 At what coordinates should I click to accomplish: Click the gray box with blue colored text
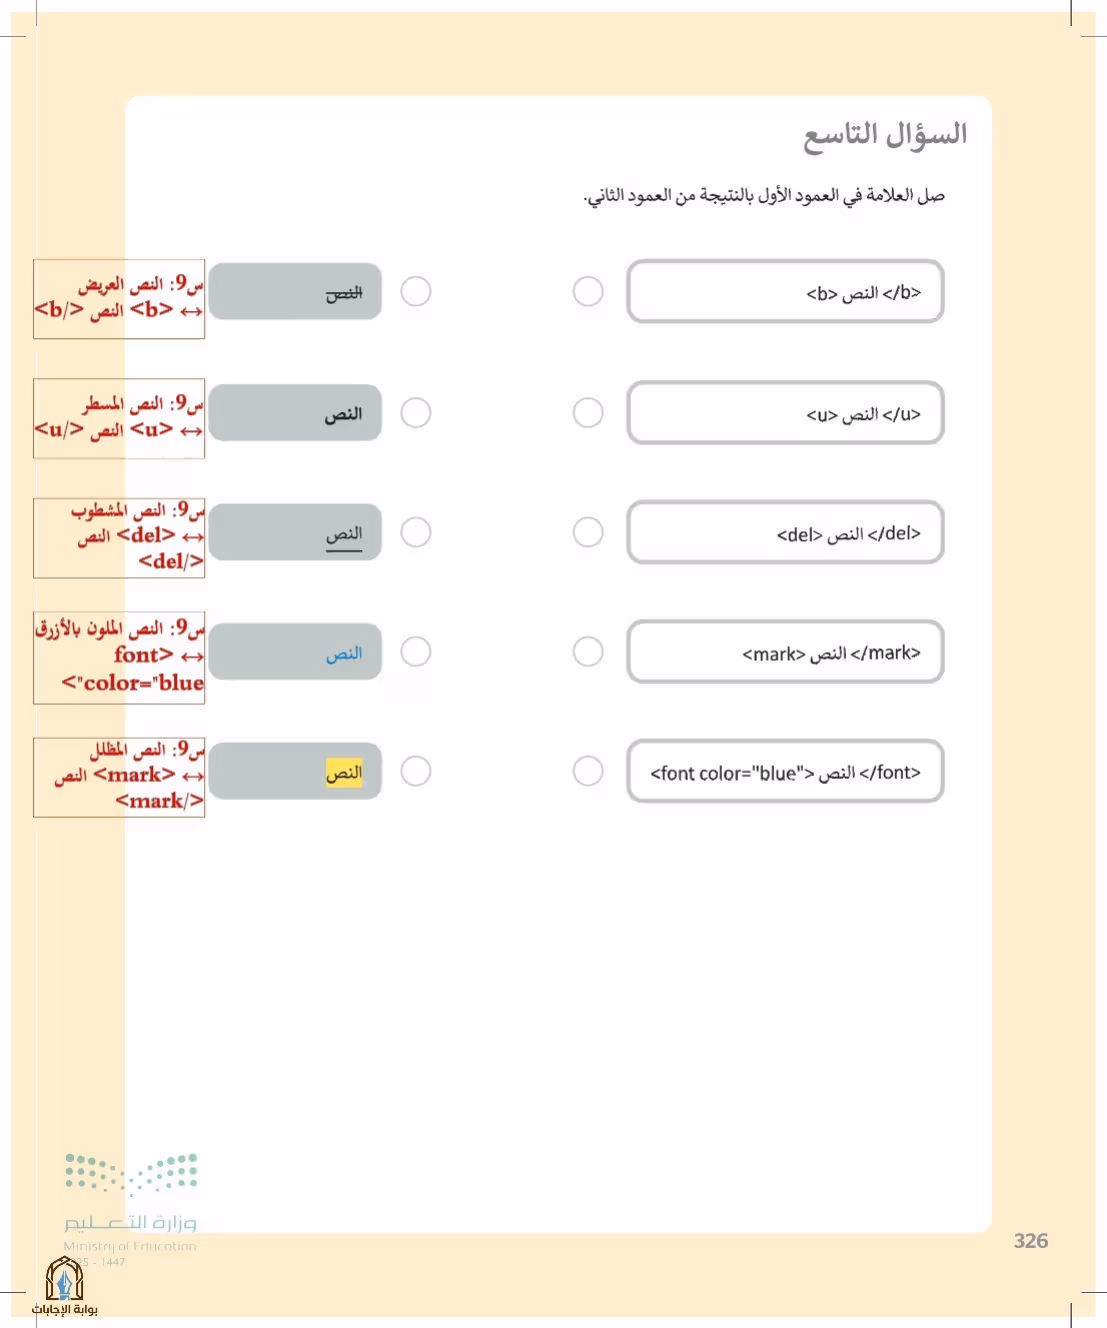click(295, 652)
